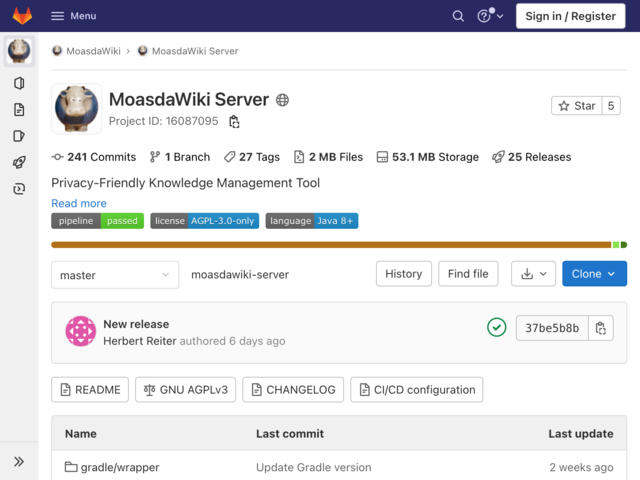This screenshot has width=640, height=480.
Task: Open the hamburger Menu
Action: 74,16
